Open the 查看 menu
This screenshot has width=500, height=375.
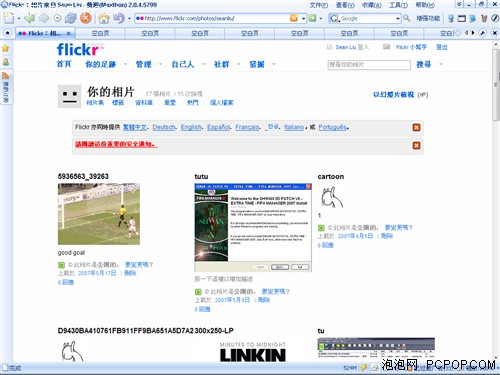(345, 5)
